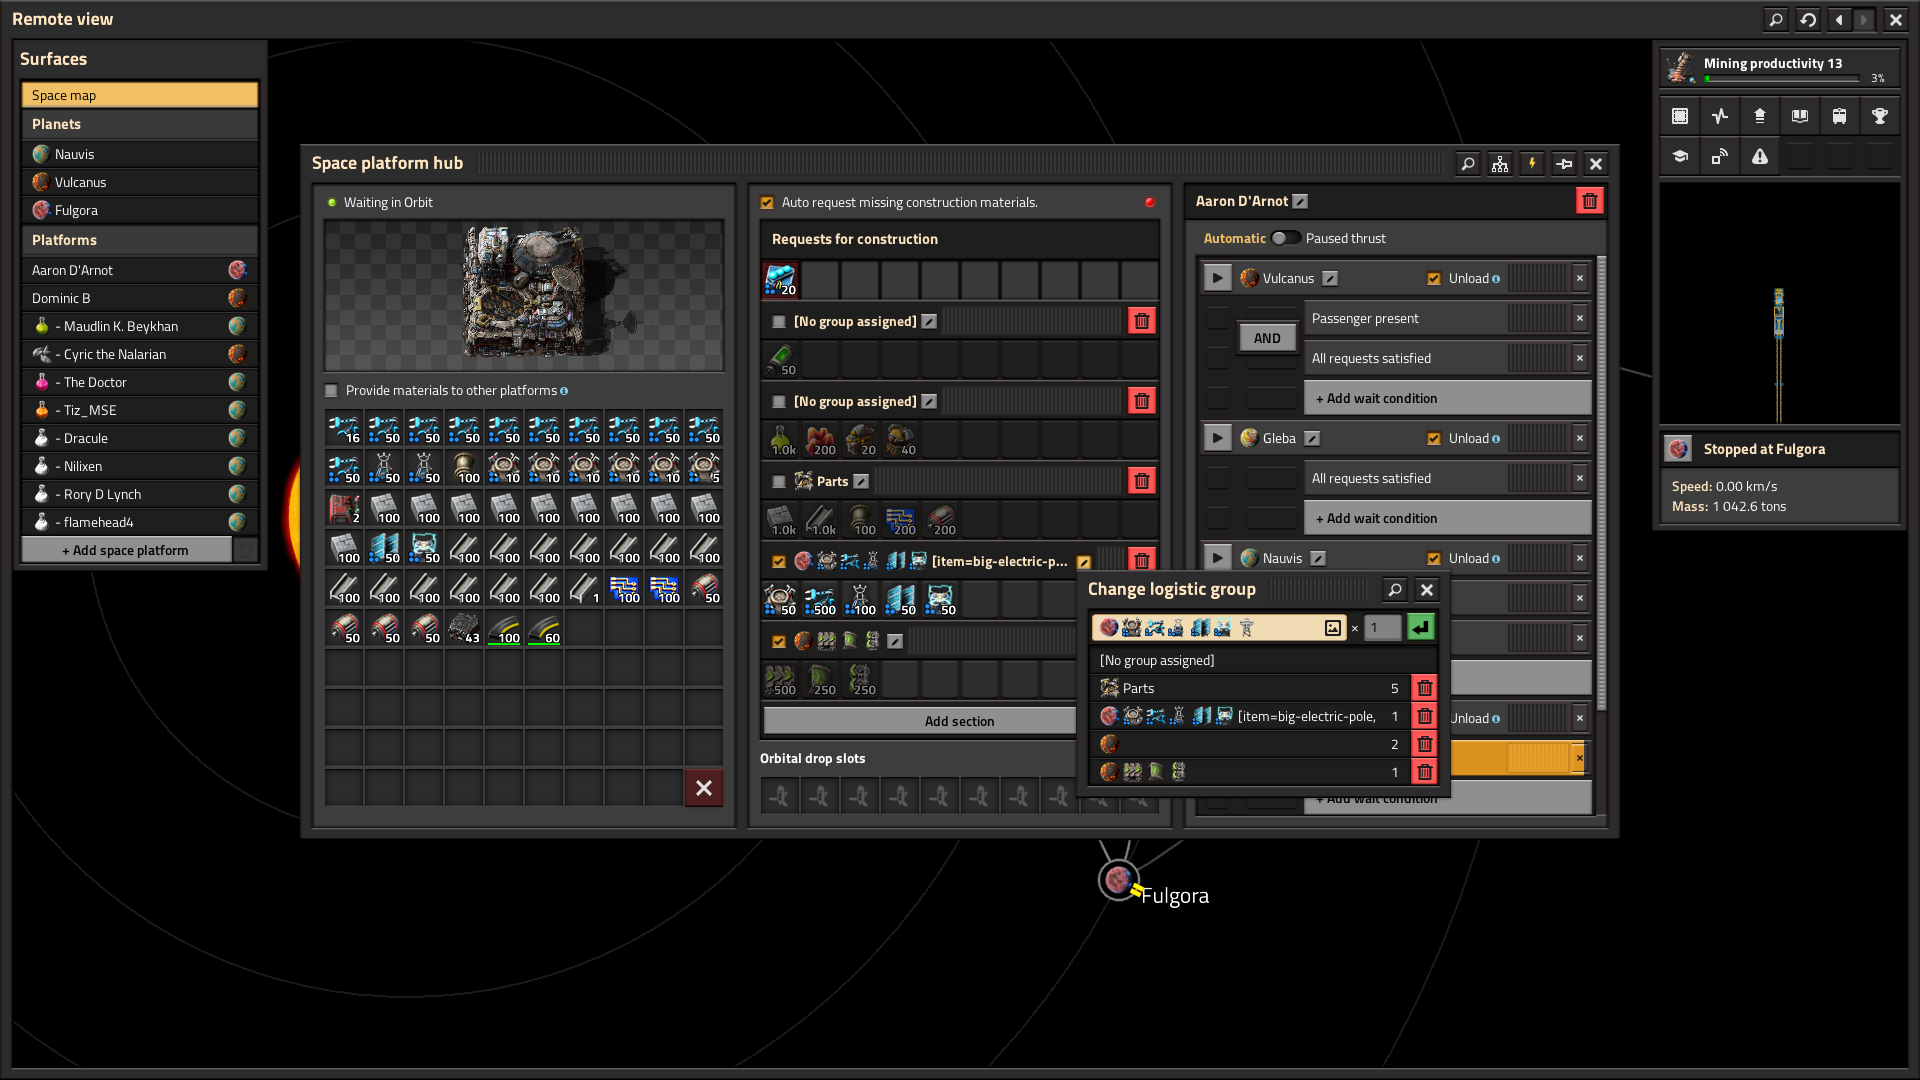
Task: Edit the Vulcanus stop with its pencil
Action: (1330, 278)
